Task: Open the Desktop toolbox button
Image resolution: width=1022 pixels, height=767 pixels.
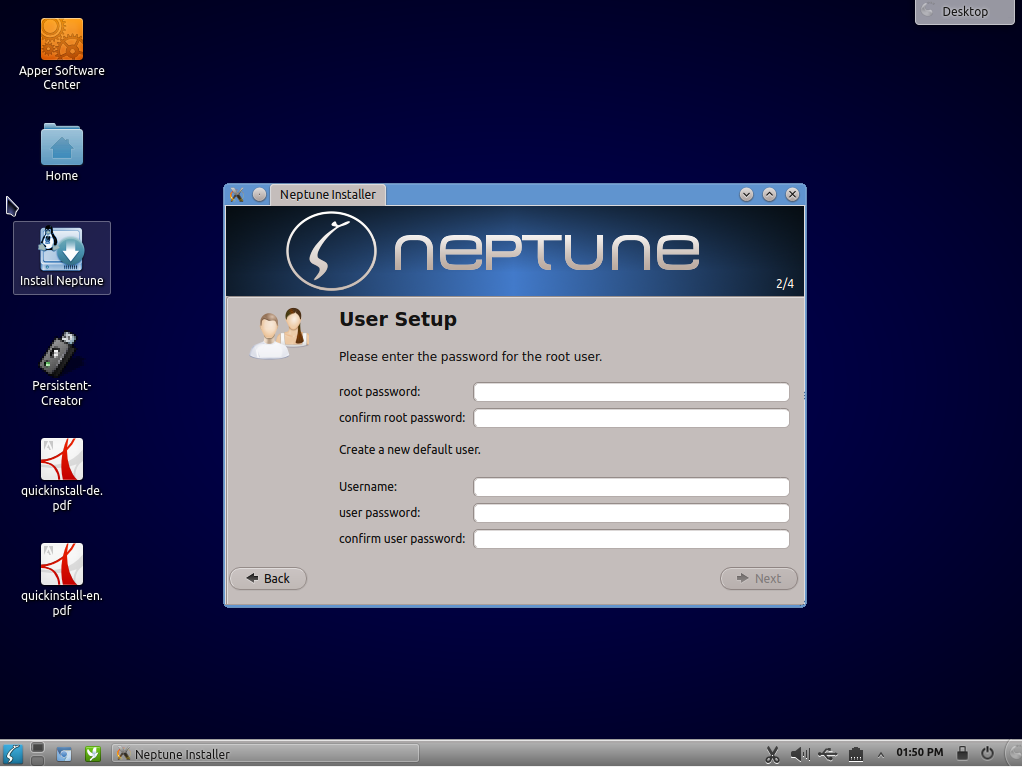Action: (965, 12)
